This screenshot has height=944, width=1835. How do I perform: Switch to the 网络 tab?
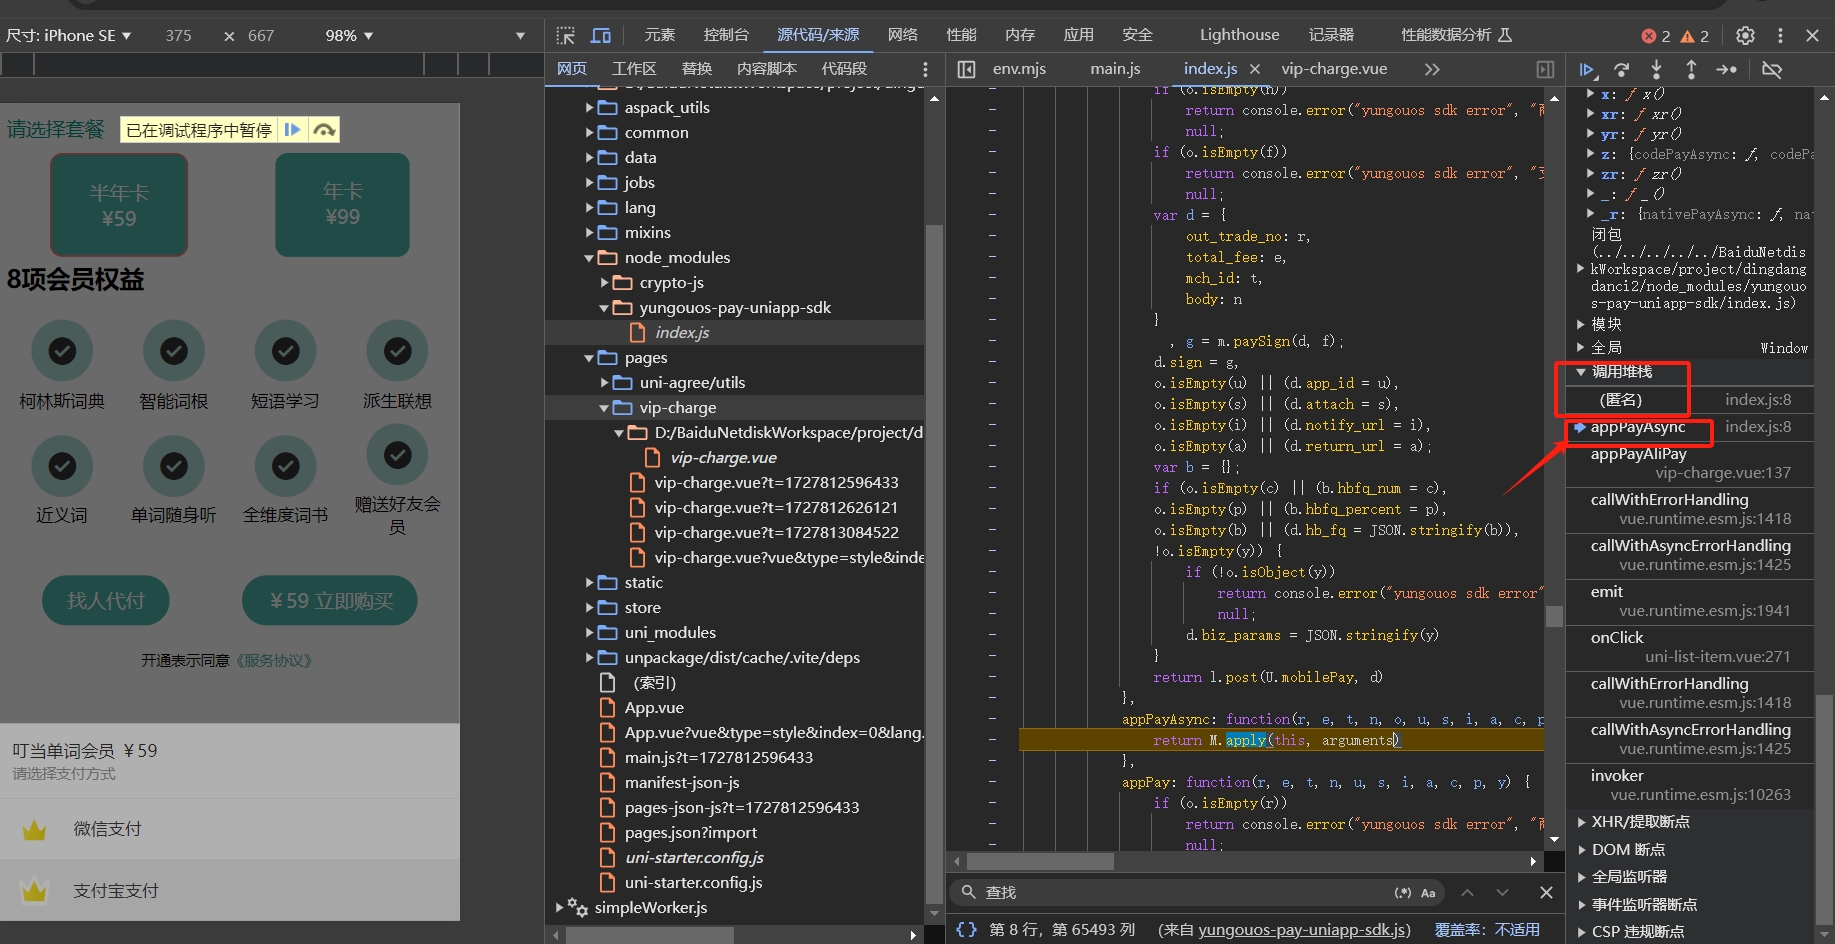click(x=903, y=35)
